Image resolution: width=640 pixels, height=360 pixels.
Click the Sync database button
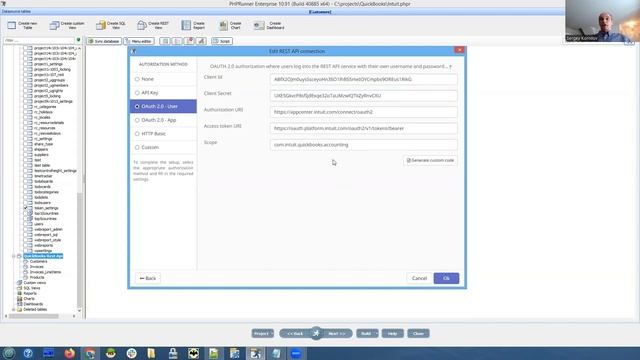click(x=104, y=41)
